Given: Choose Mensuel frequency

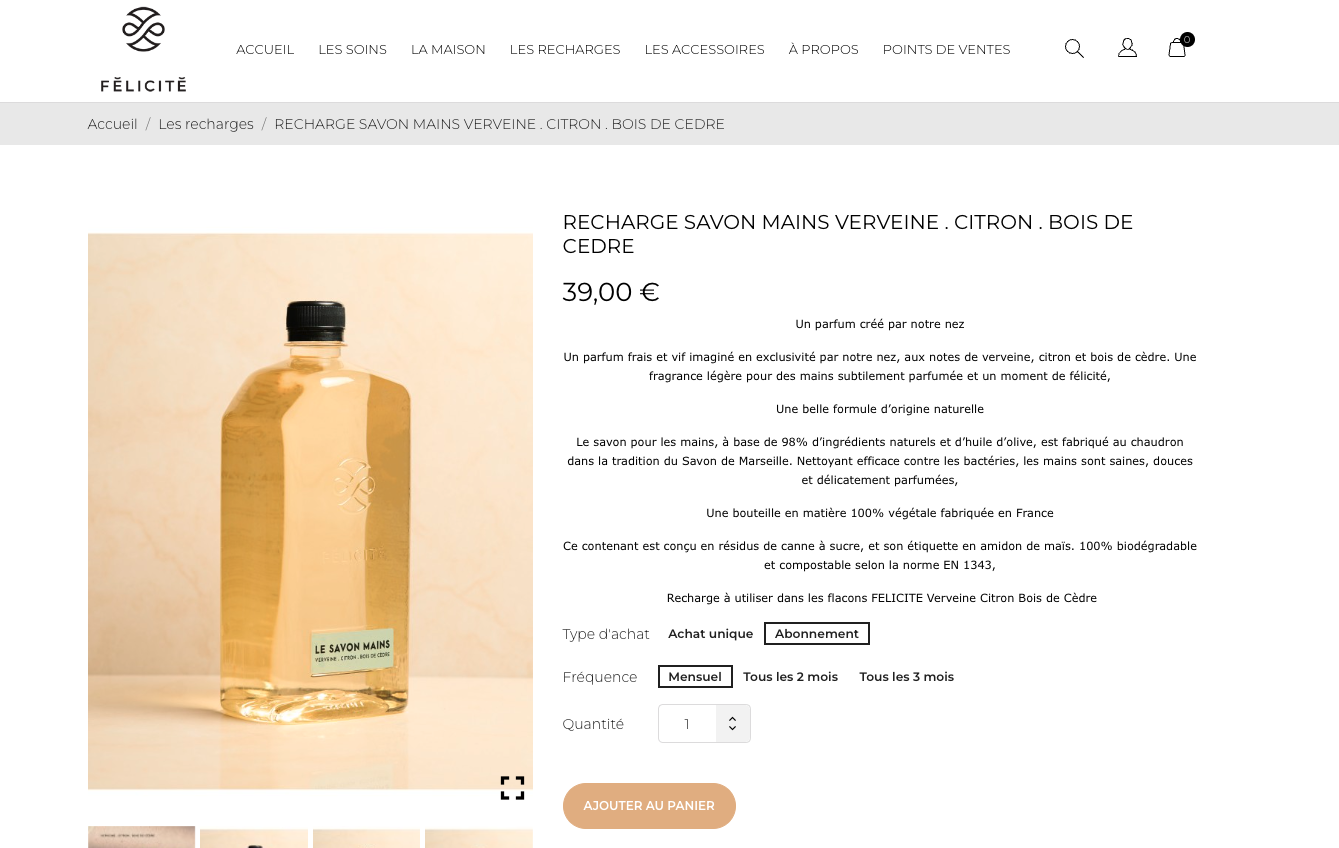Looking at the screenshot, I should click(x=695, y=677).
